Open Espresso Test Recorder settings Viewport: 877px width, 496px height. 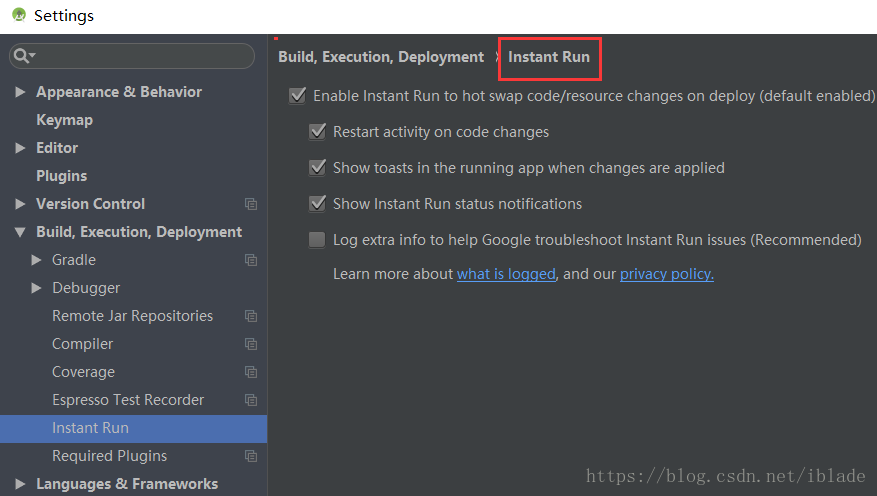pos(128,400)
